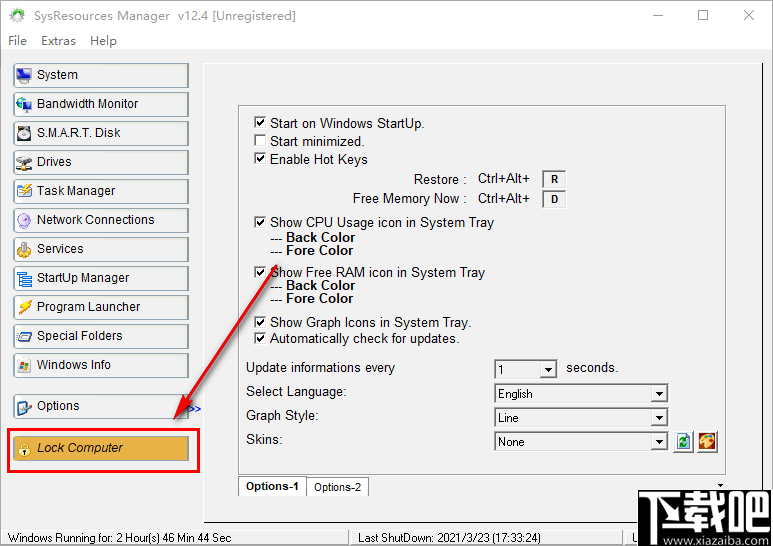Viewport: 773px width, 546px height.
Task: Click the StartUp Manager icon
Action: [24, 278]
